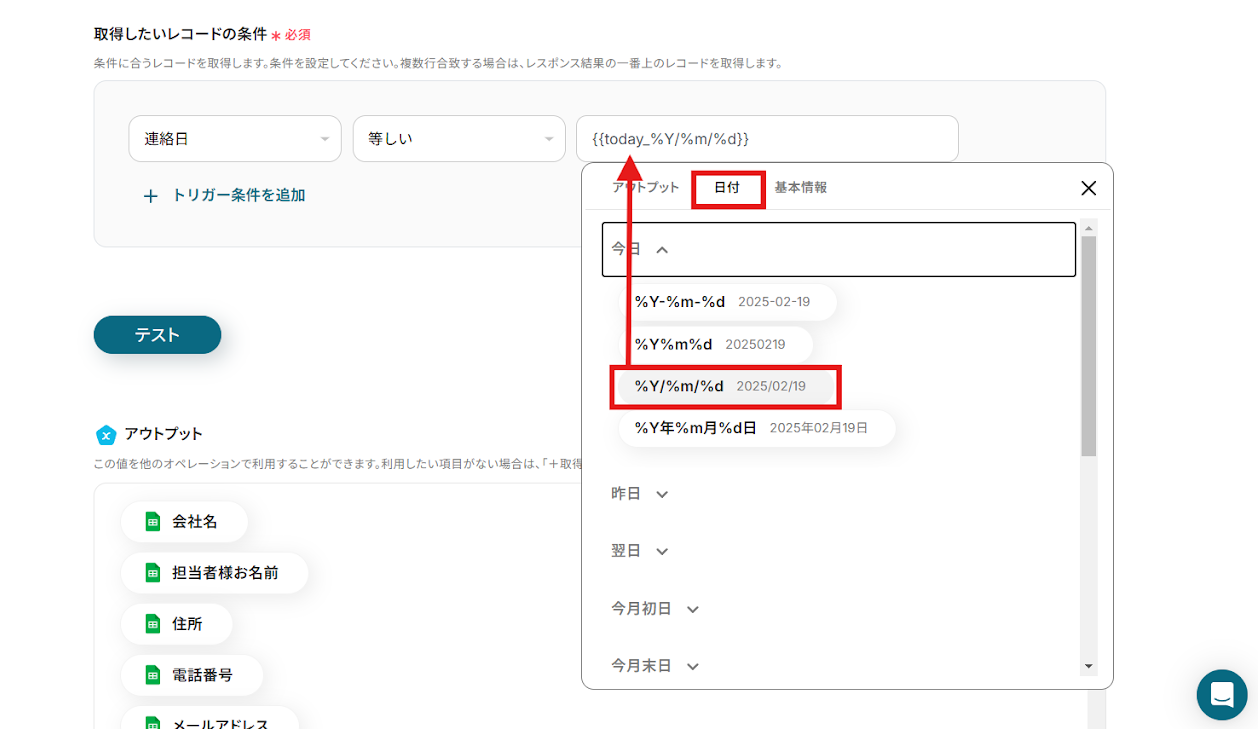Expand the 今月初日 date section
The height and width of the screenshot is (729, 1258).
coord(655,608)
